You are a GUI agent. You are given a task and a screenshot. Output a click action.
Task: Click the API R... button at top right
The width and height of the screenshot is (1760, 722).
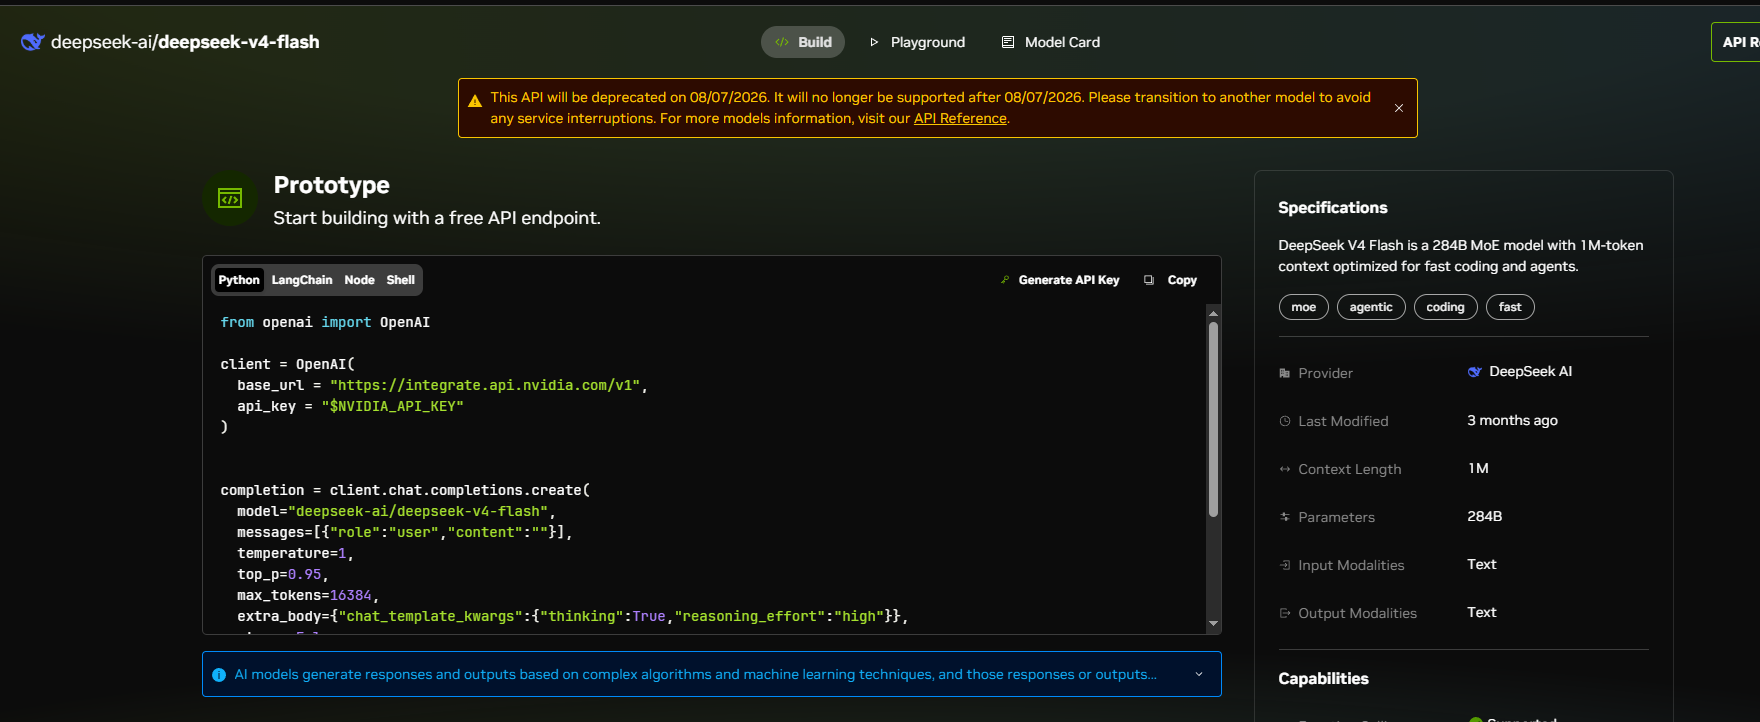(x=1736, y=42)
